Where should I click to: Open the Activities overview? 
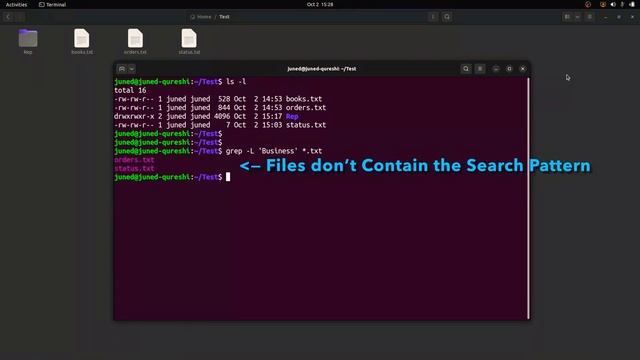[16, 4]
